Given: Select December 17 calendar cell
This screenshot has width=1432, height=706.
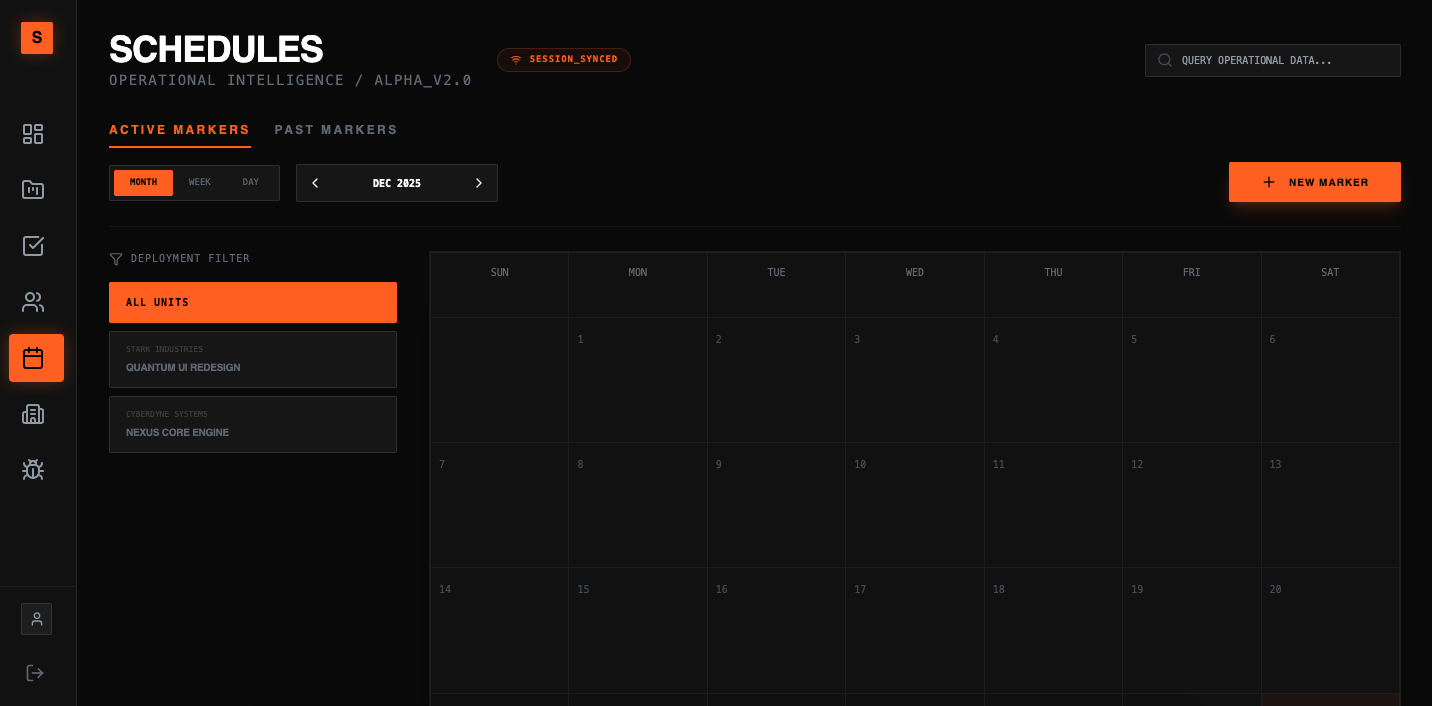Looking at the screenshot, I should coord(915,630).
